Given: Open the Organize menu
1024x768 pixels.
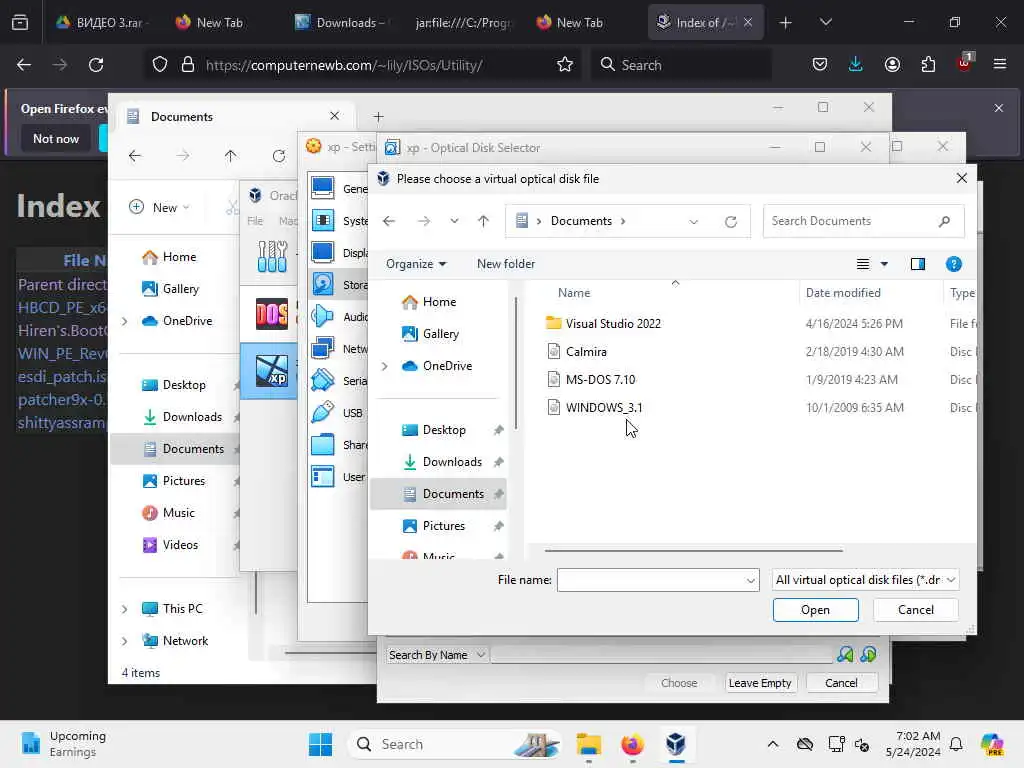Looking at the screenshot, I should [416, 264].
